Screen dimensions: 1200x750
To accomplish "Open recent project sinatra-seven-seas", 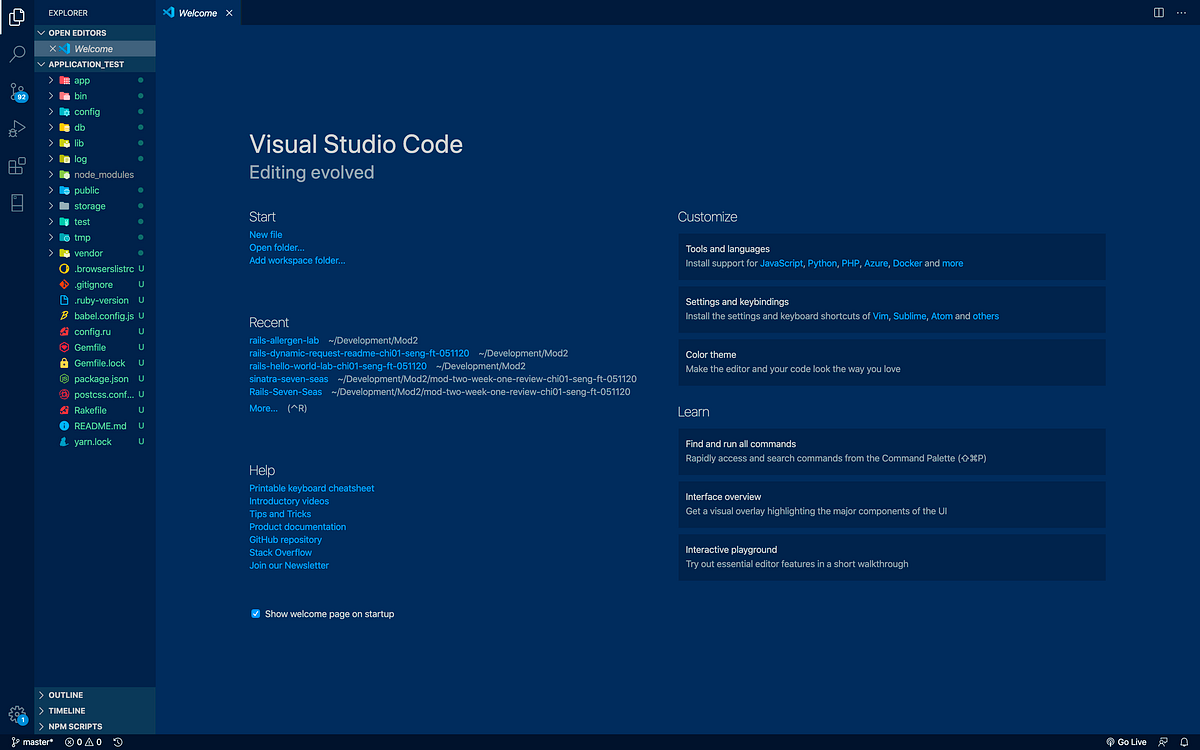I will (288, 379).
